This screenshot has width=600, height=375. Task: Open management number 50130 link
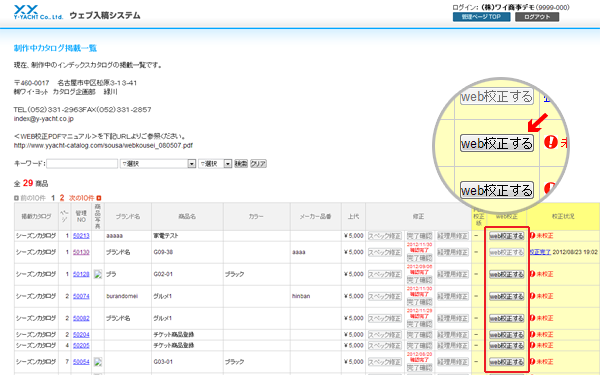click(81, 252)
